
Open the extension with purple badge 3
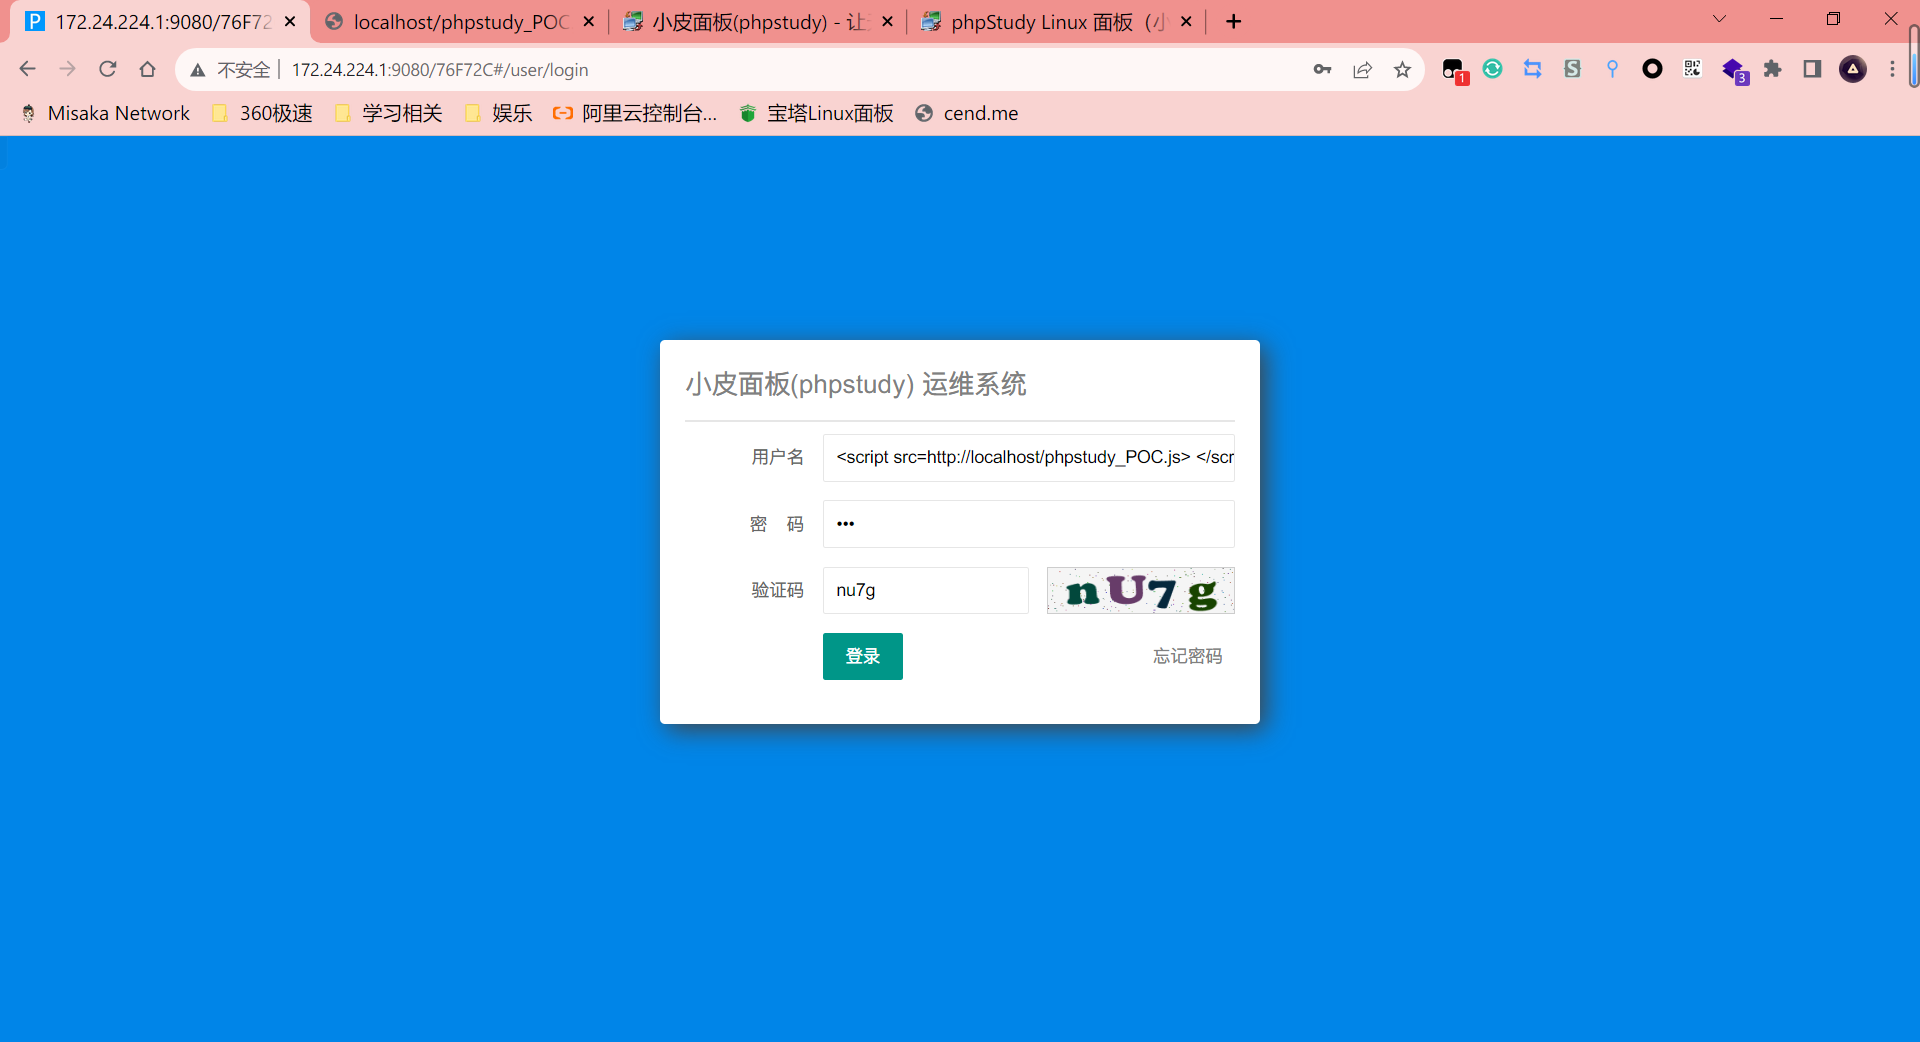coord(1734,70)
